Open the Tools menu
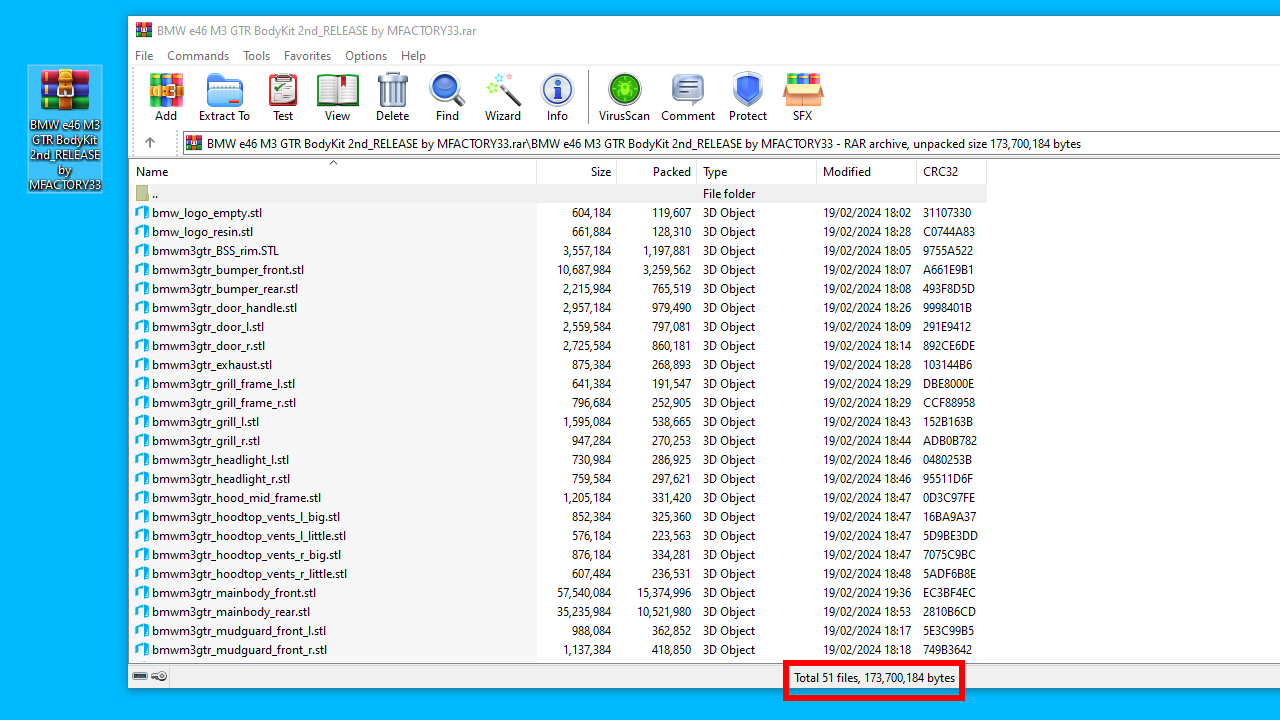 (256, 56)
